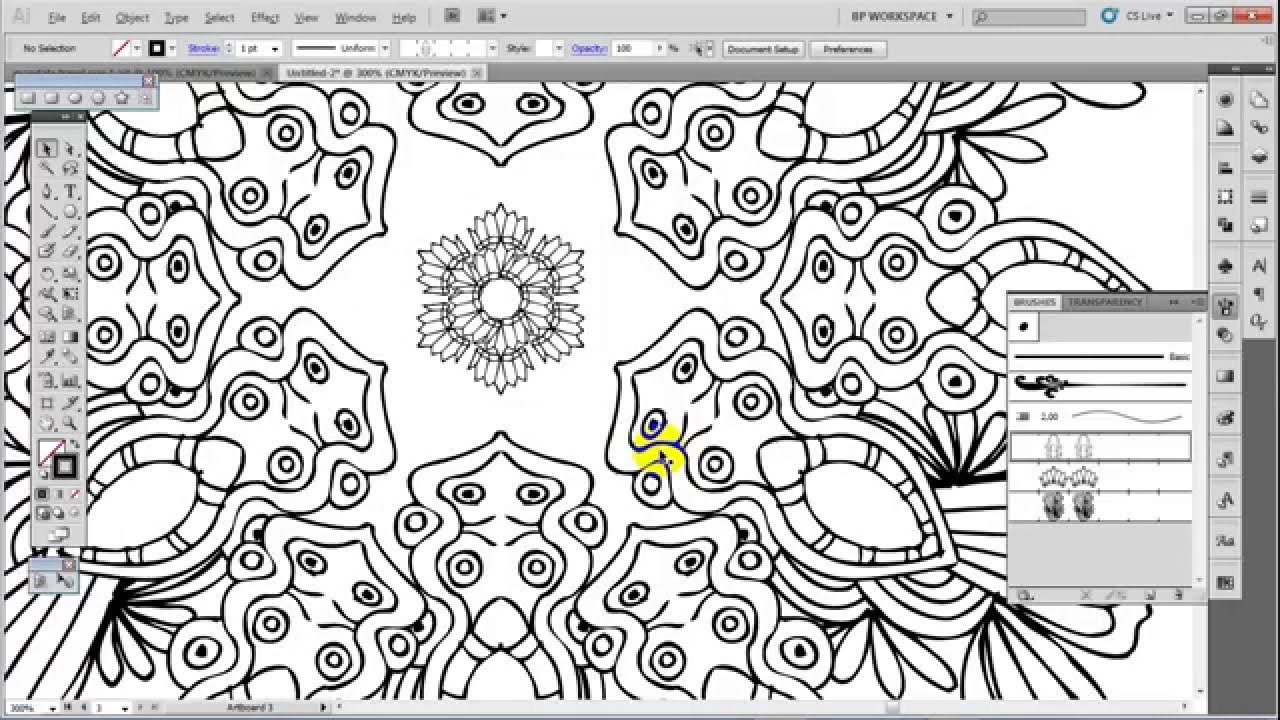Select the Scale tool

71,273
